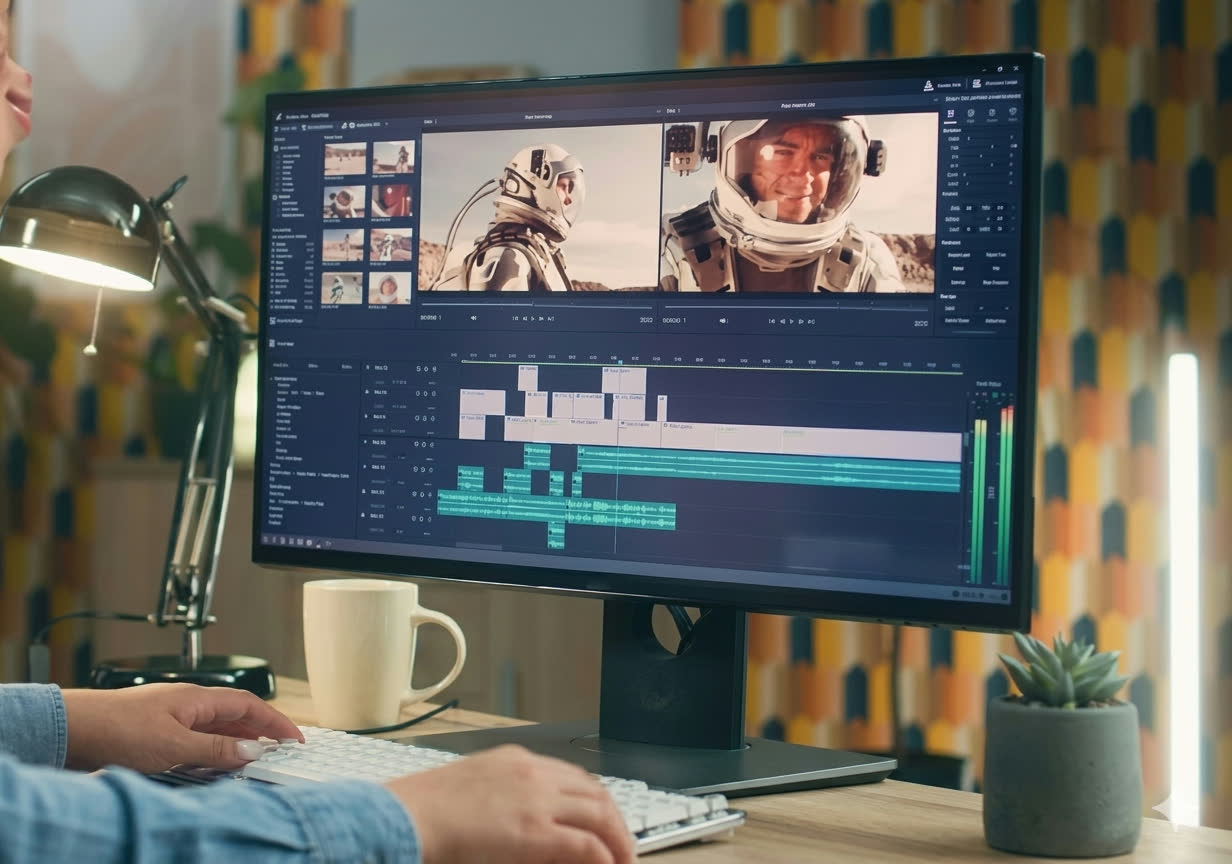1232x864 pixels.
Task: Click the last transport button under the left viewer
Action: point(551,318)
